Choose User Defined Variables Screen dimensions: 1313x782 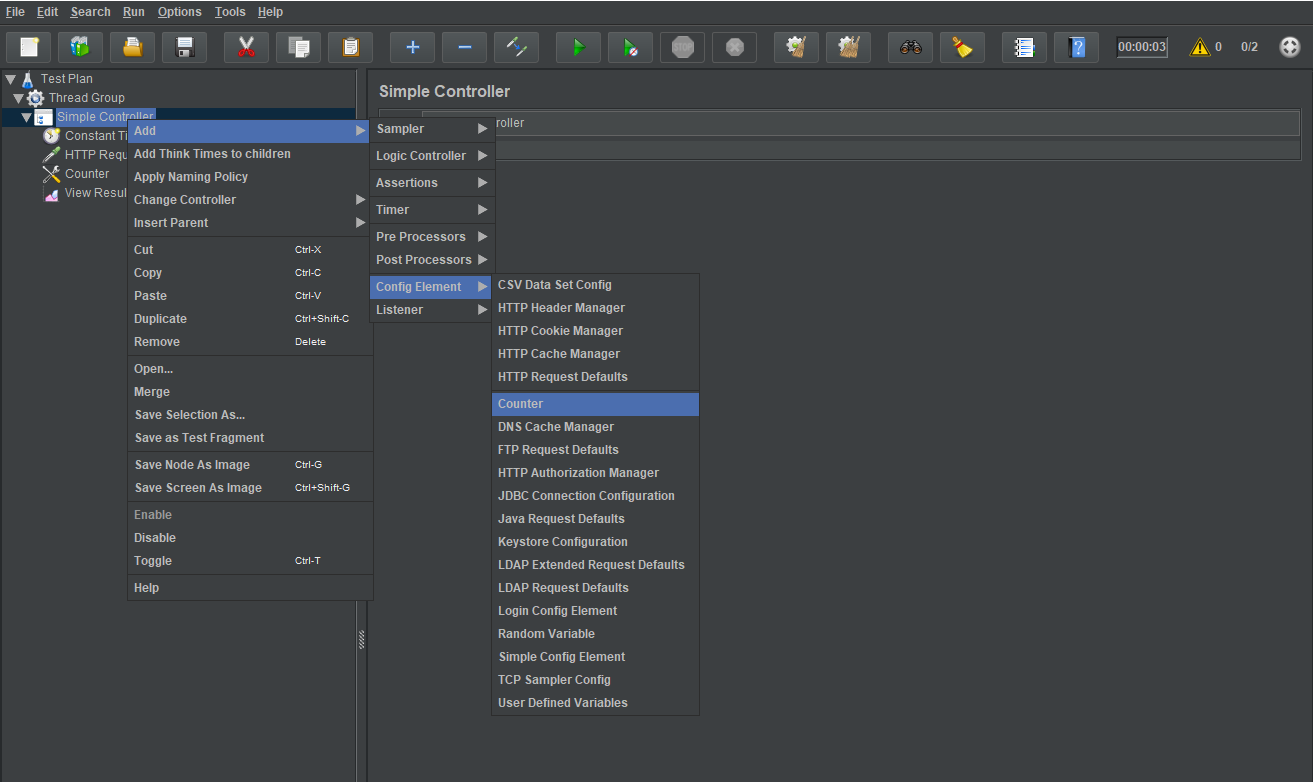point(596,703)
